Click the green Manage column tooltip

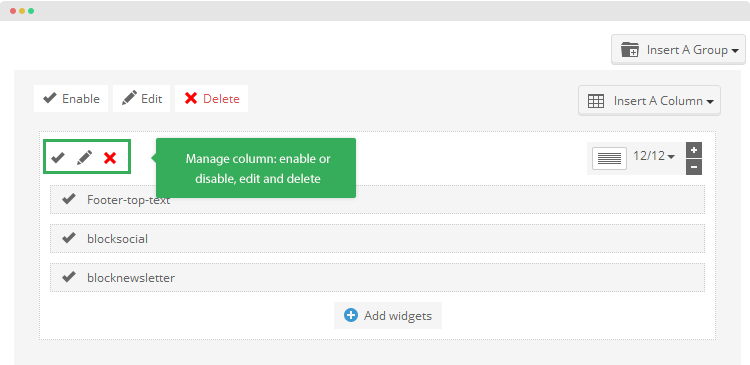pyautogui.click(x=256, y=168)
